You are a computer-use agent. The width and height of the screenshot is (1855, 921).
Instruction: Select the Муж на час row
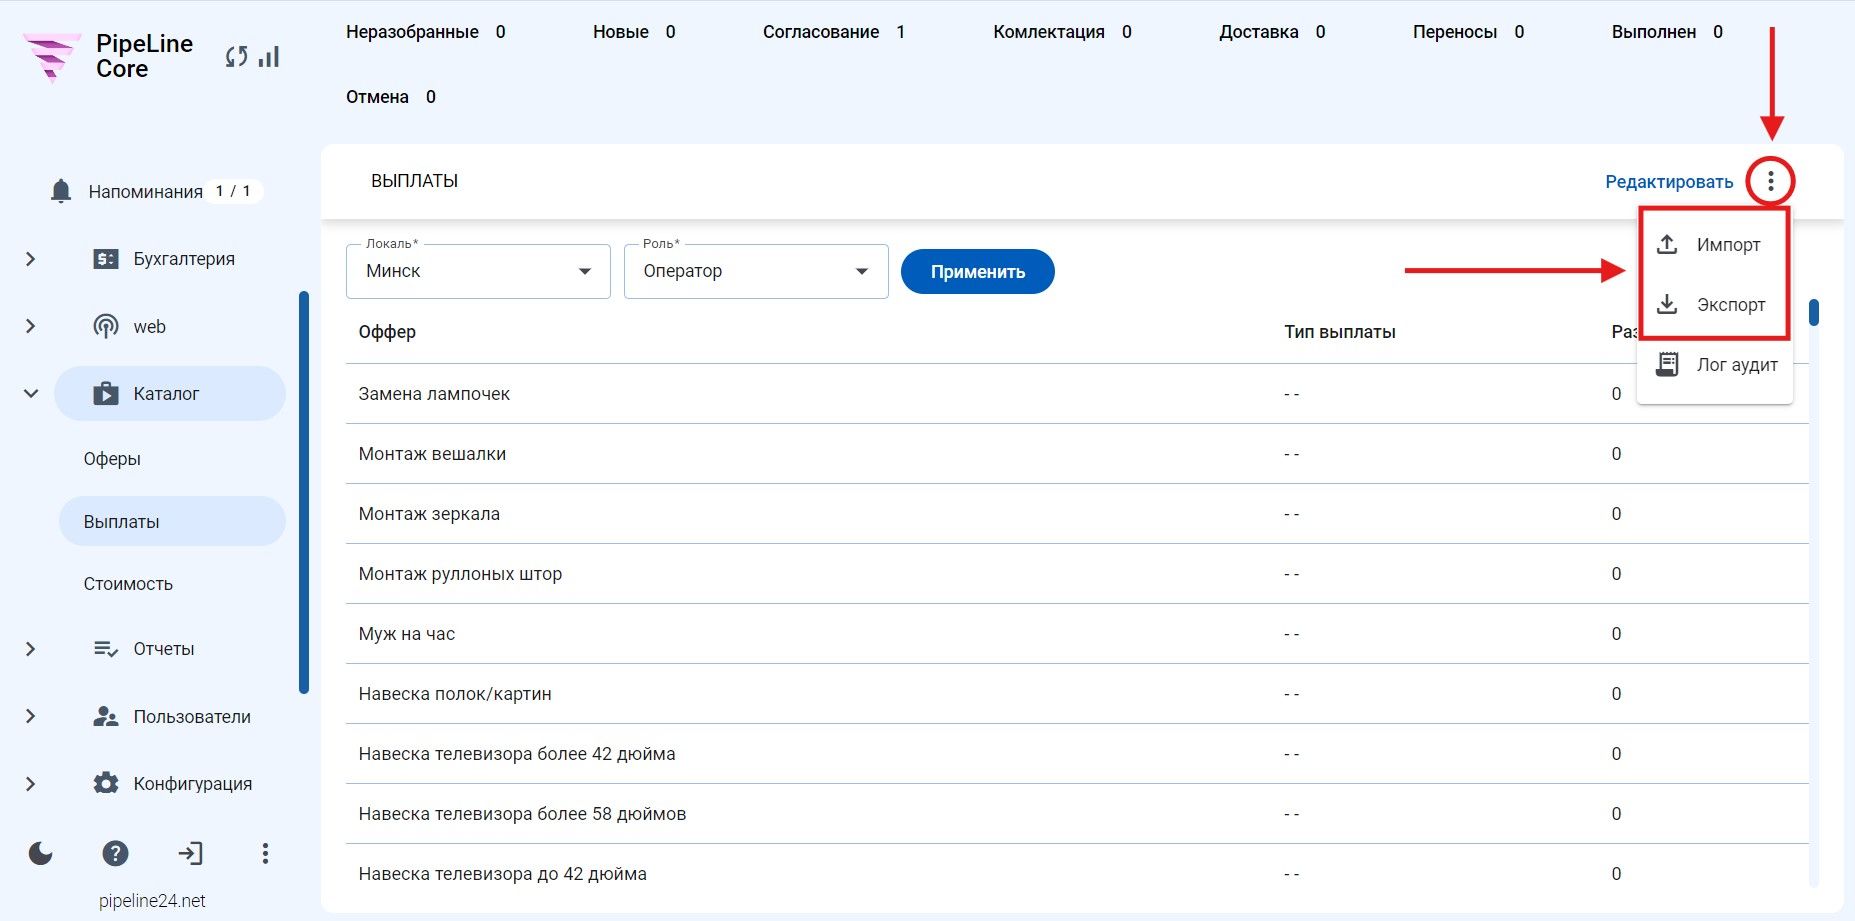(x=1077, y=634)
